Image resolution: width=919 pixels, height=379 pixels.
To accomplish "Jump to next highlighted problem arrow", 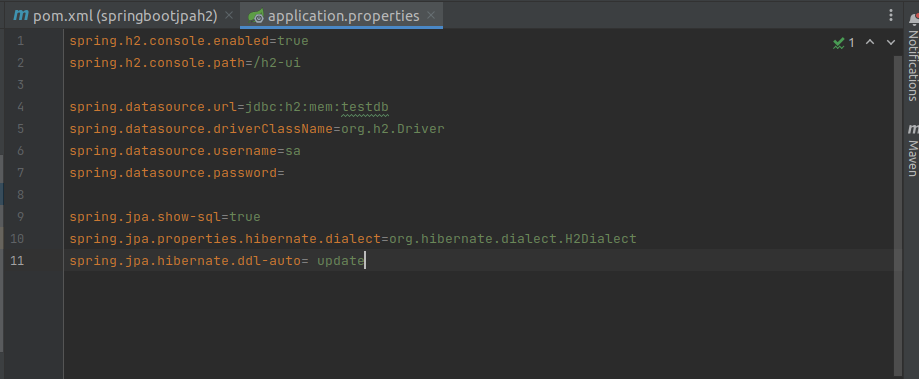I will point(891,42).
